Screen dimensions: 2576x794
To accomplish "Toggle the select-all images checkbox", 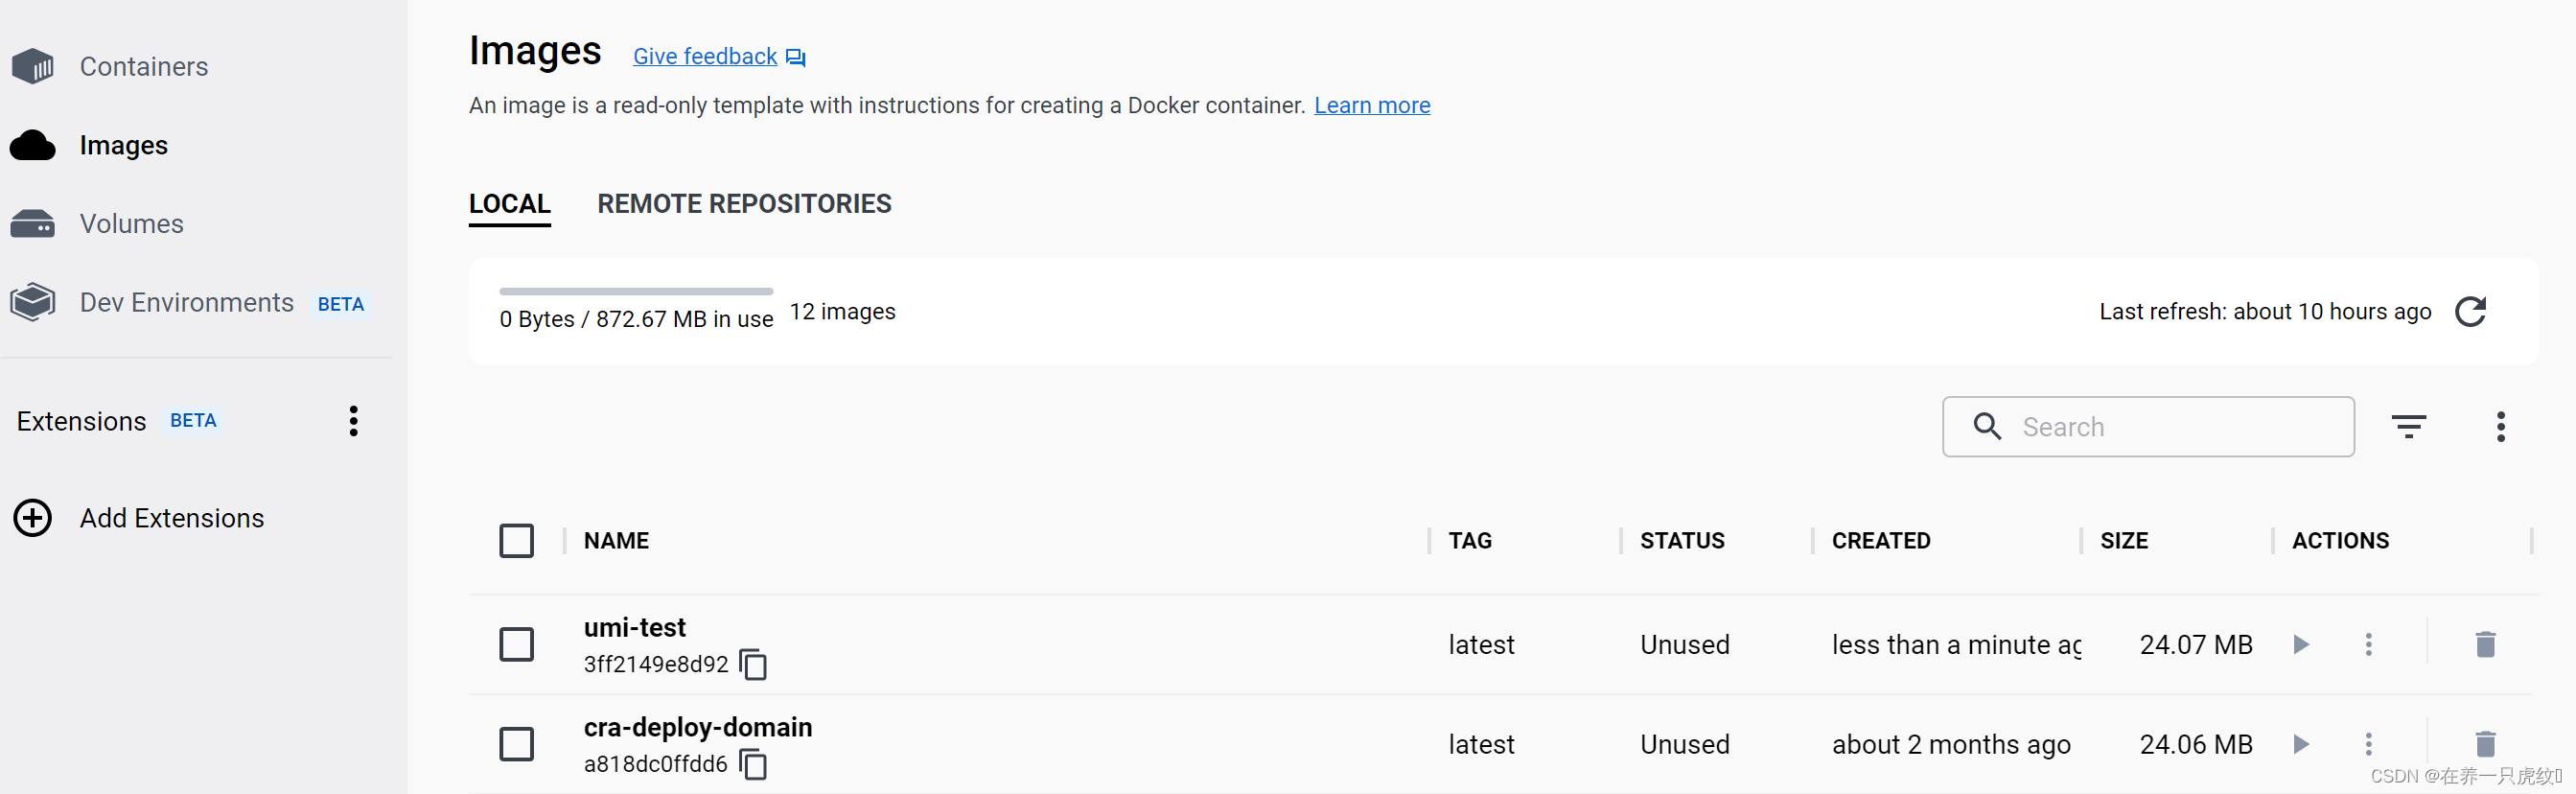I will tap(516, 541).
